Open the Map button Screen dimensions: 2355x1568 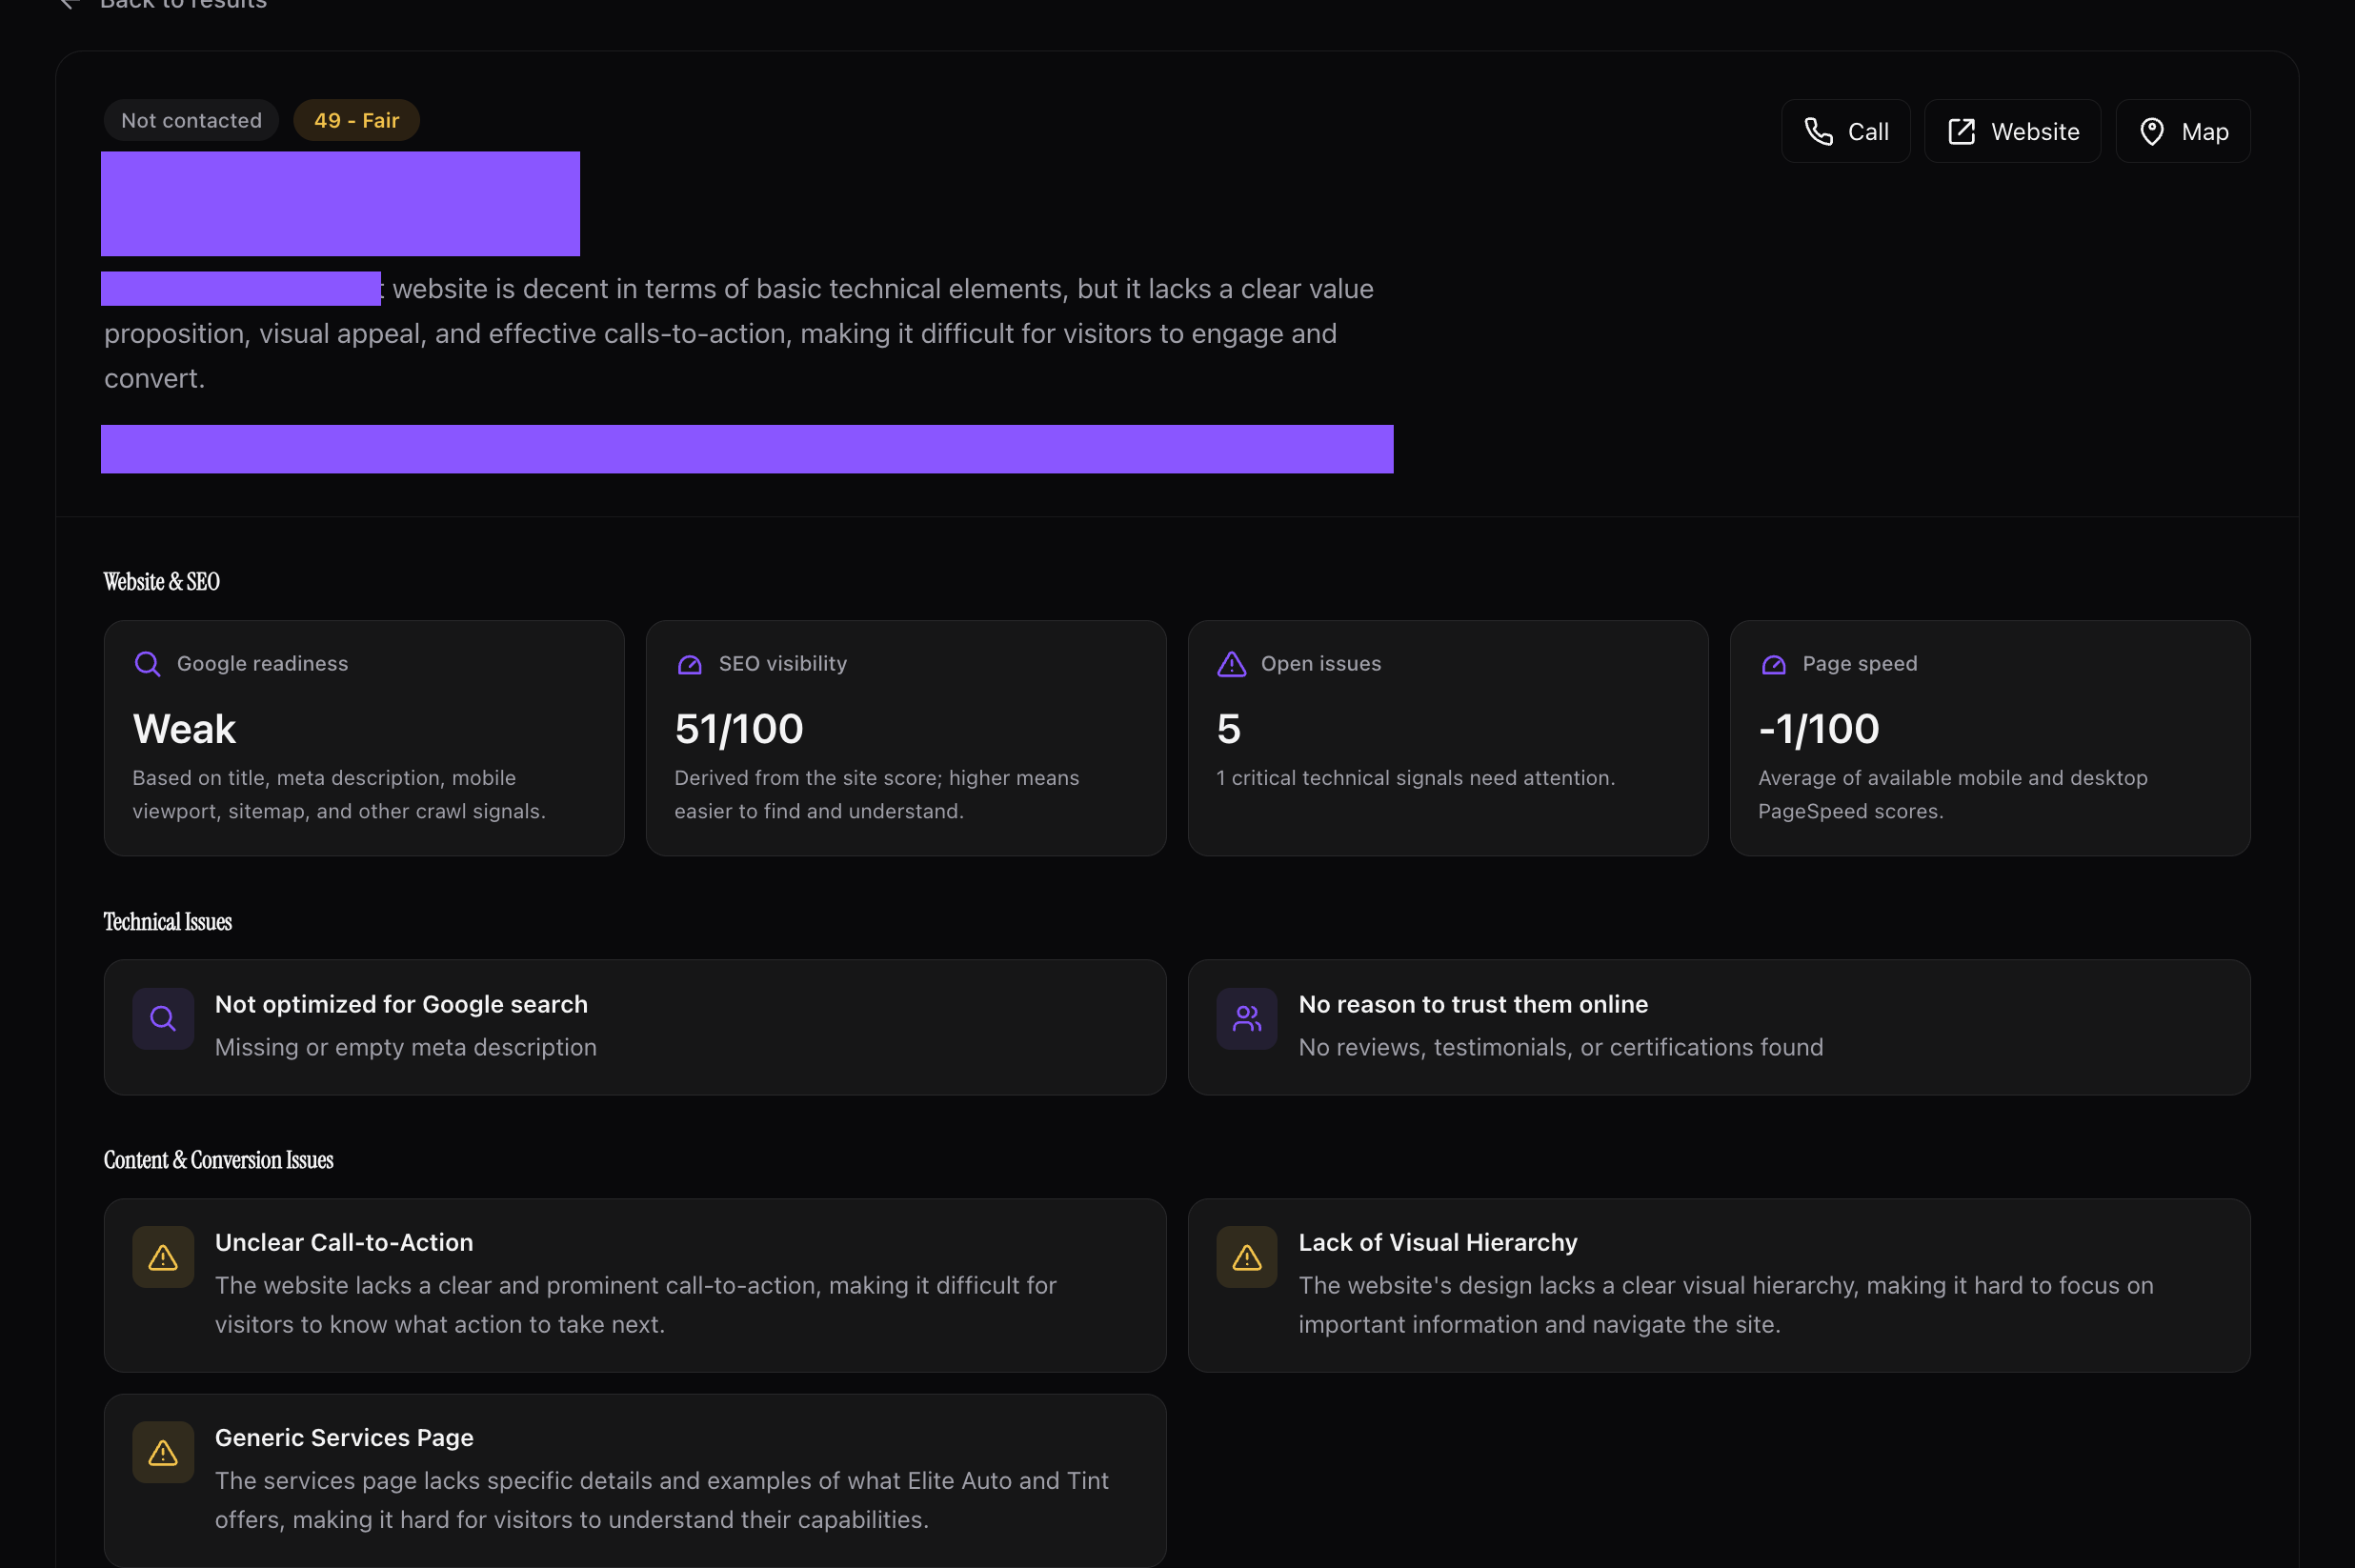2182,131
